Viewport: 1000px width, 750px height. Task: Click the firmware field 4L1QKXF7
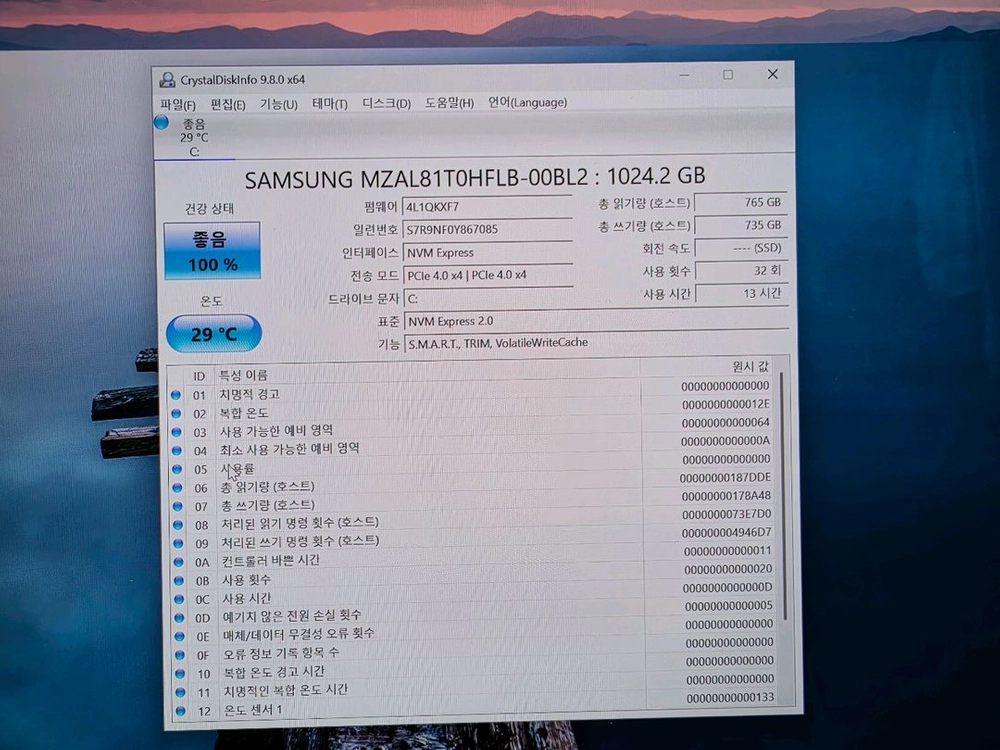point(487,207)
